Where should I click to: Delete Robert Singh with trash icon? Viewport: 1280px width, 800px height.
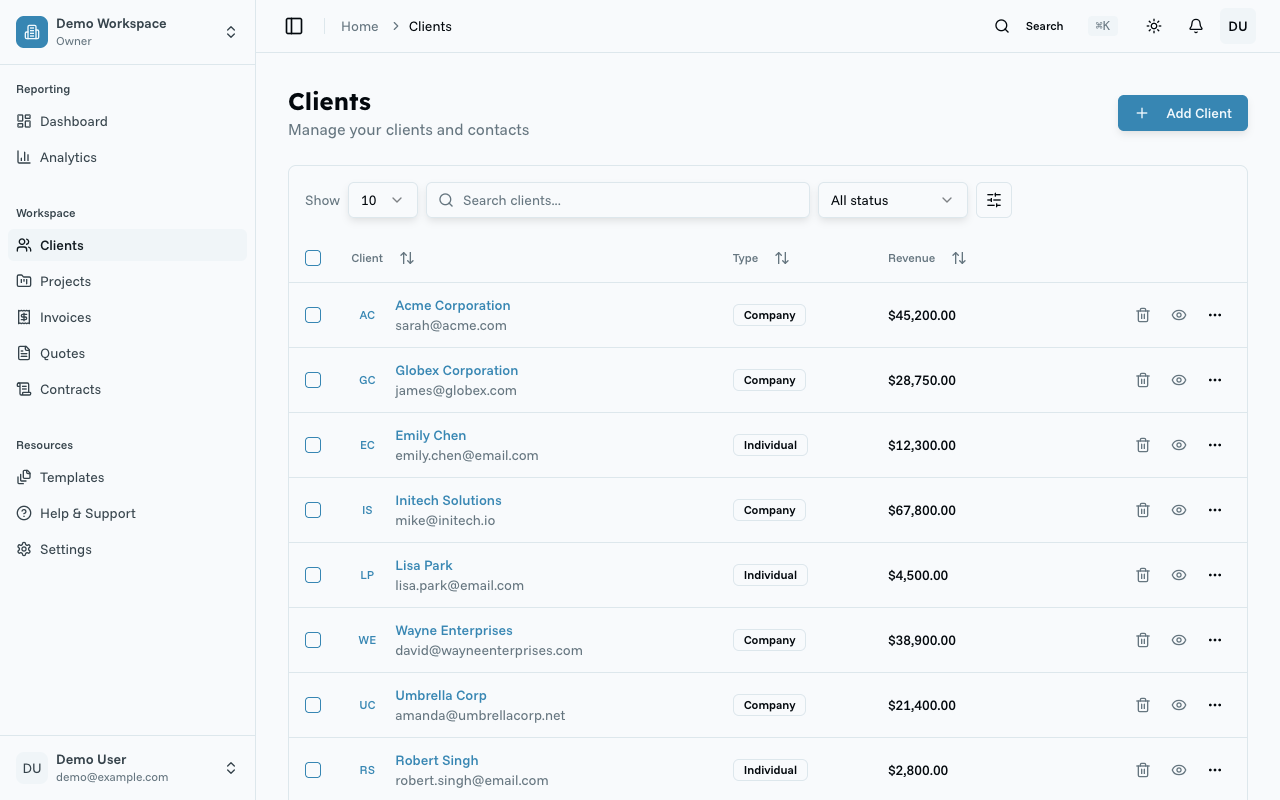click(x=1143, y=770)
